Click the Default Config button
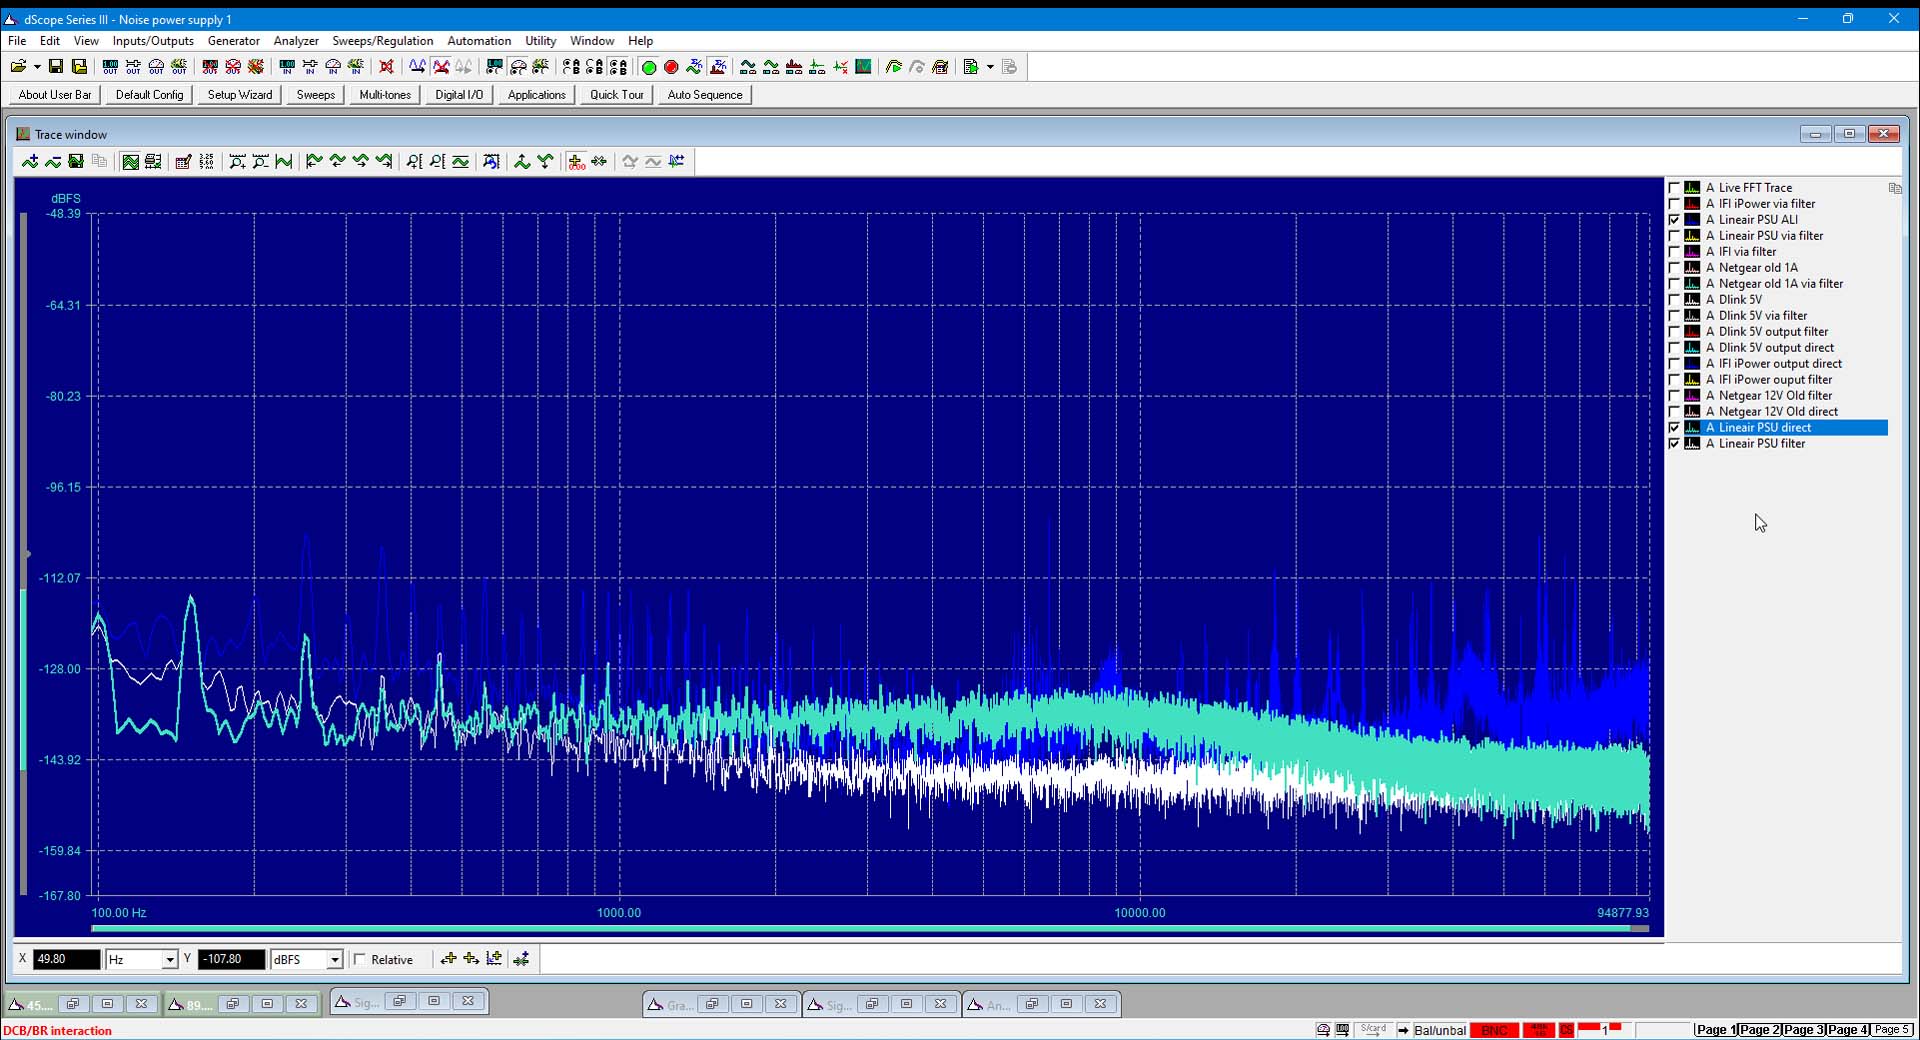Image resolution: width=1920 pixels, height=1040 pixels. coord(150,95)
